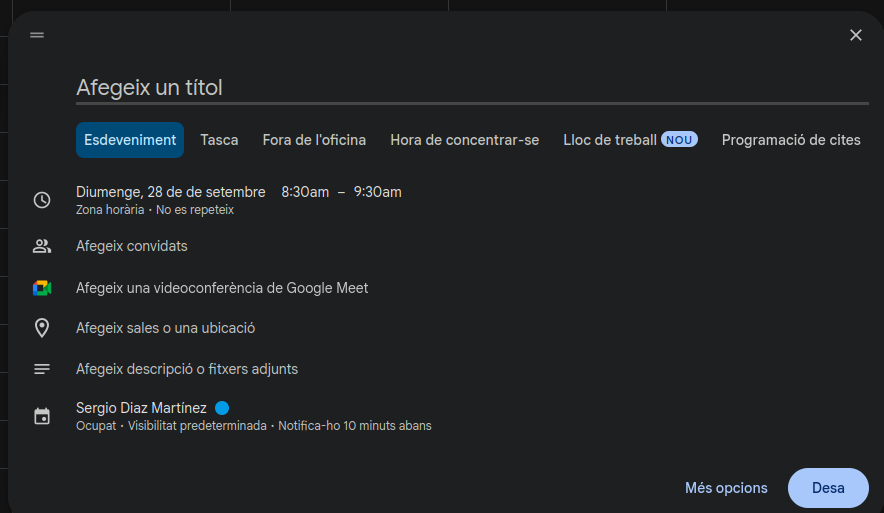
Task: Open date picker for Diumenge, 28 de setembre
Action: [x=171, y=192]
